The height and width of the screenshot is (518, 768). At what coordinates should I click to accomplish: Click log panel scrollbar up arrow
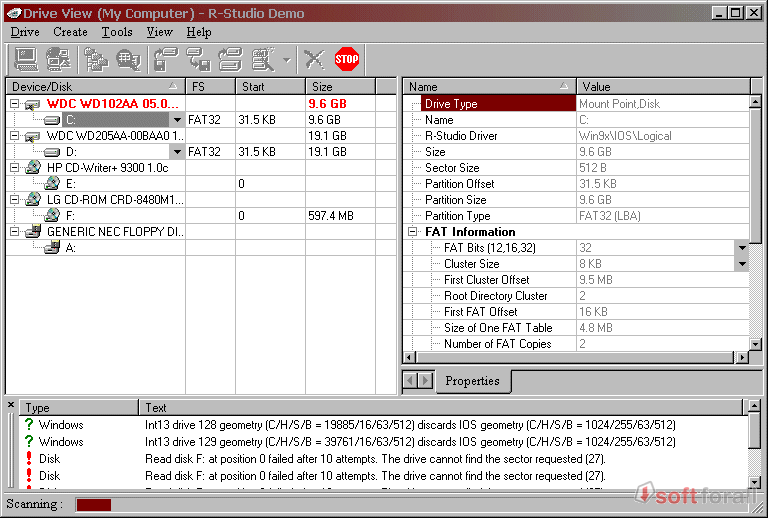coord(754,406)
